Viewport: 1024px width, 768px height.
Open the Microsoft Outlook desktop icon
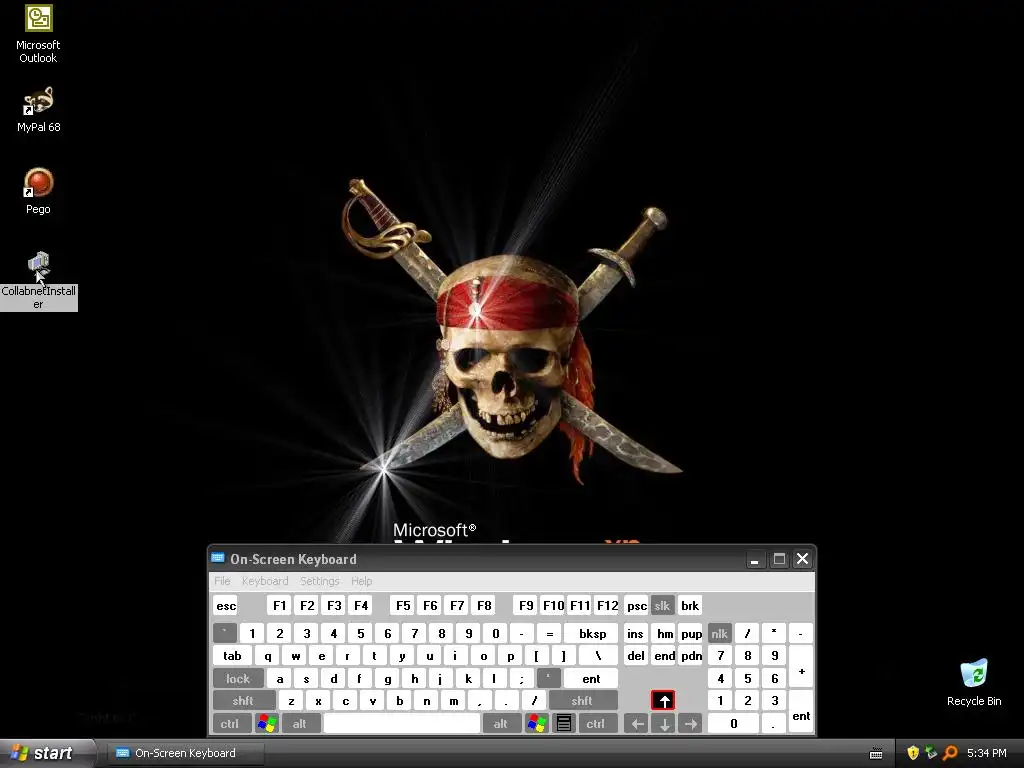[x=38, y=34]
